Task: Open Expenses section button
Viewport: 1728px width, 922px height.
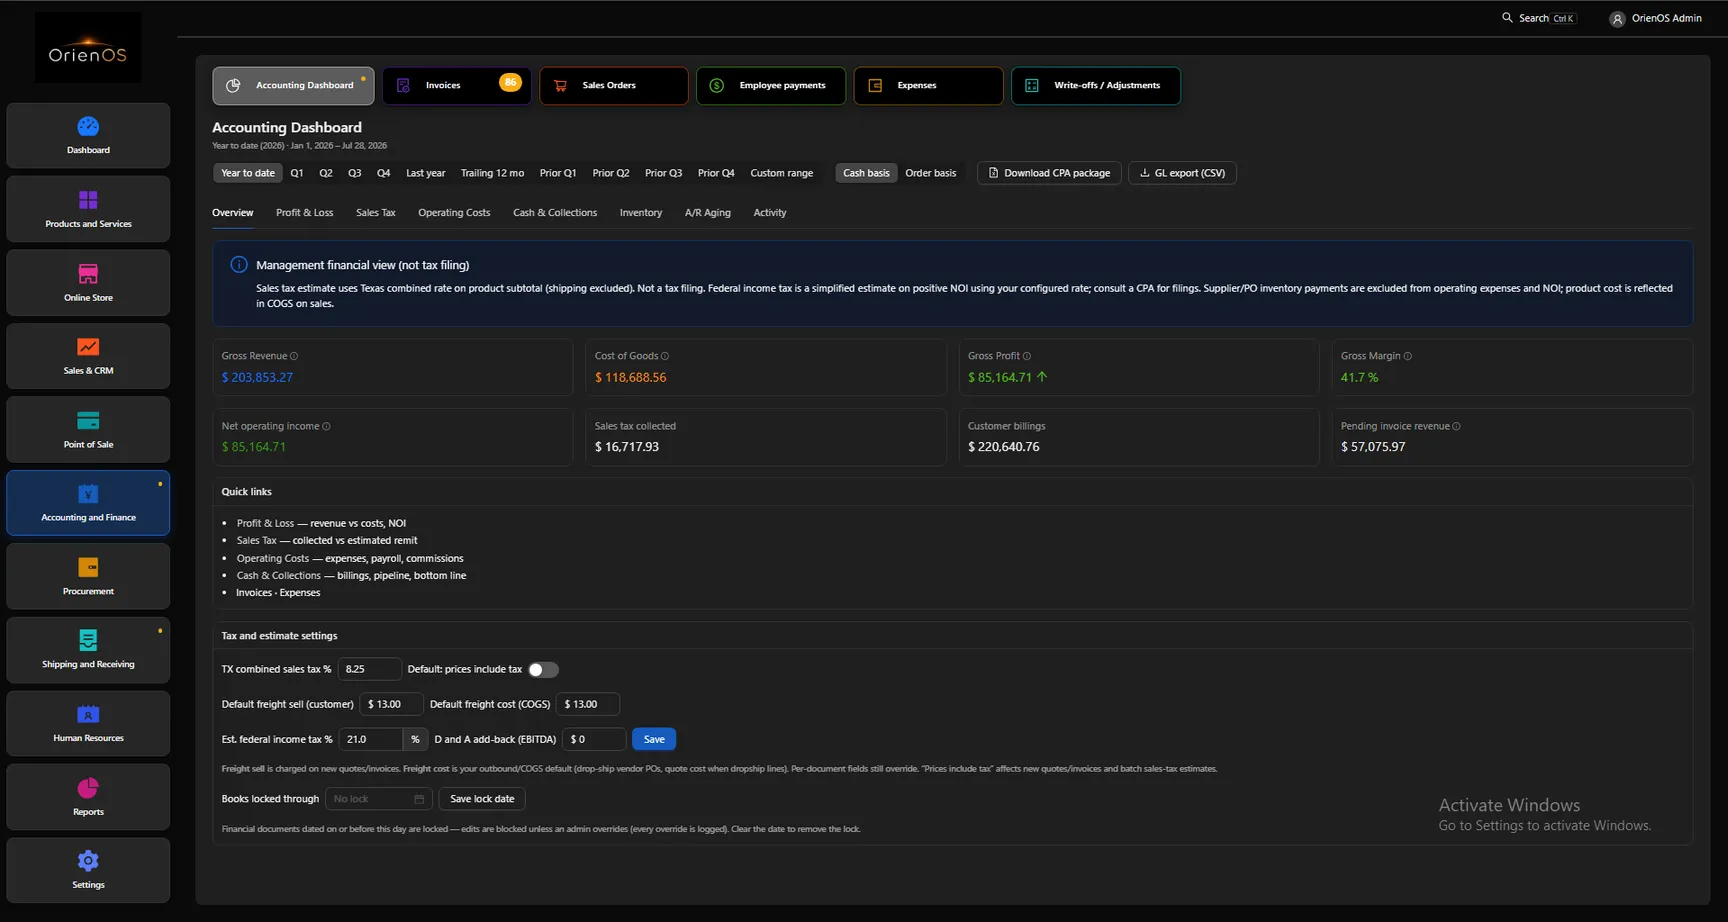Action: (x=928, y=86)
